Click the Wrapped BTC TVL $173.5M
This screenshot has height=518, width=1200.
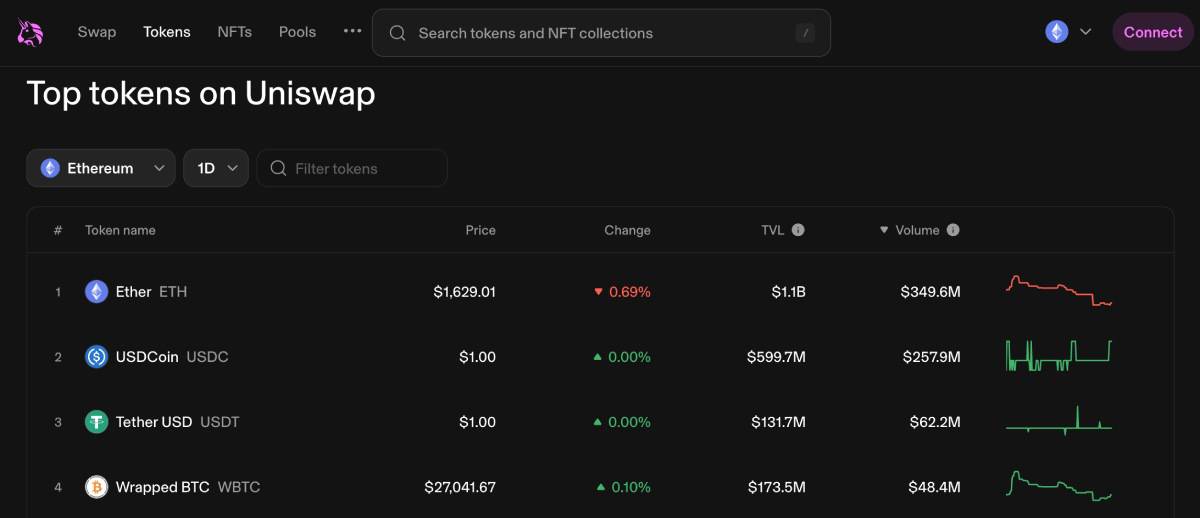777,487
